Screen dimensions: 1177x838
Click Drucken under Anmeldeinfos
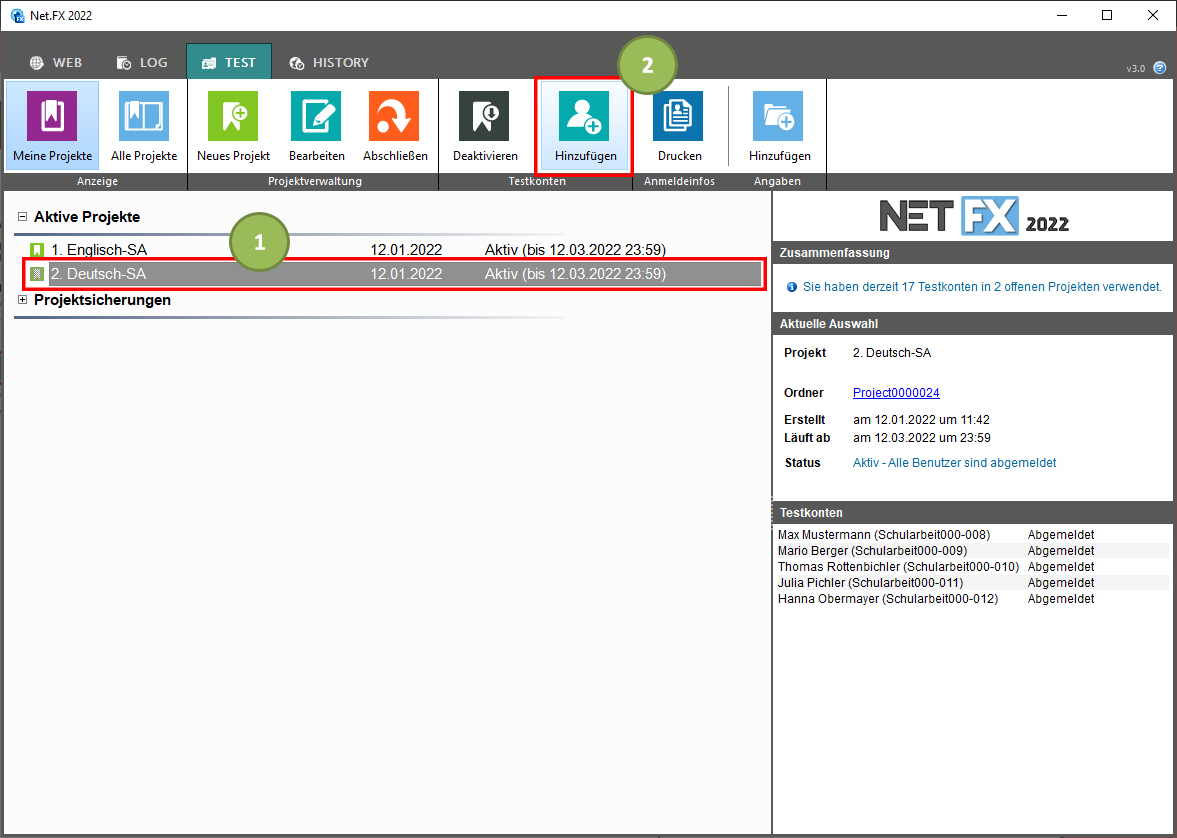679,125
